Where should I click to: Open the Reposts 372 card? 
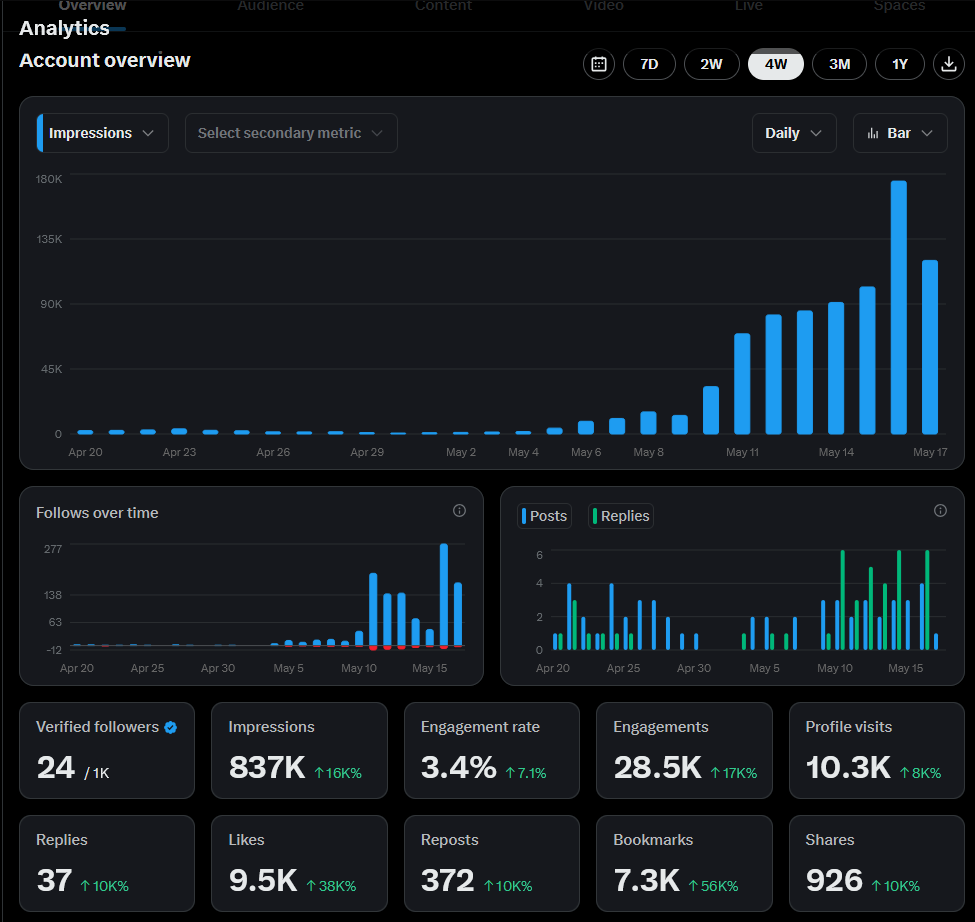[492, 864]
